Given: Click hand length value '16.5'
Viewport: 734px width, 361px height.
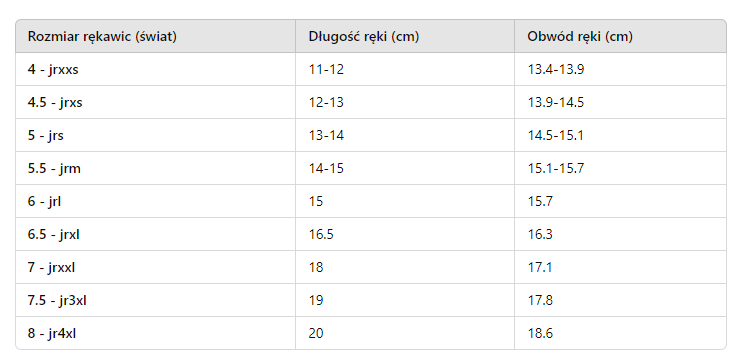Looking at the screenshot, I should tap(321, 234).
